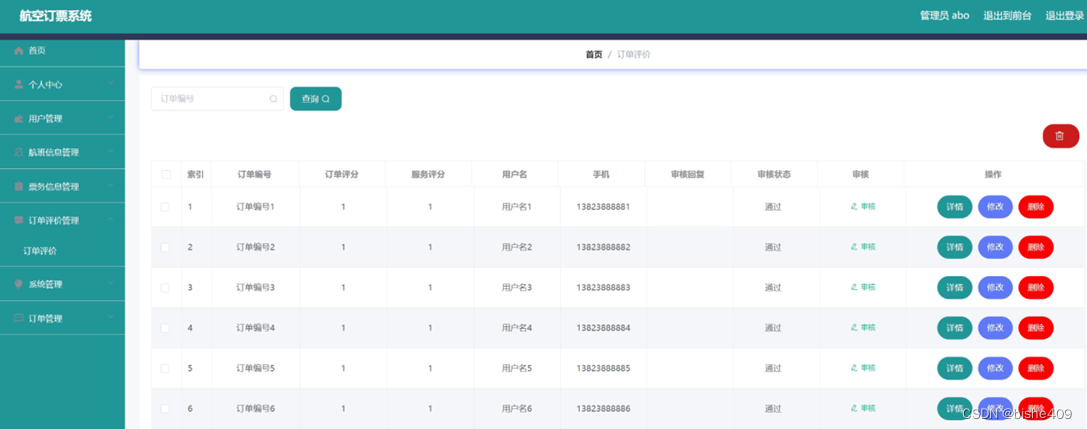Click the 首页 breadcrumb link

pos(594,55)
